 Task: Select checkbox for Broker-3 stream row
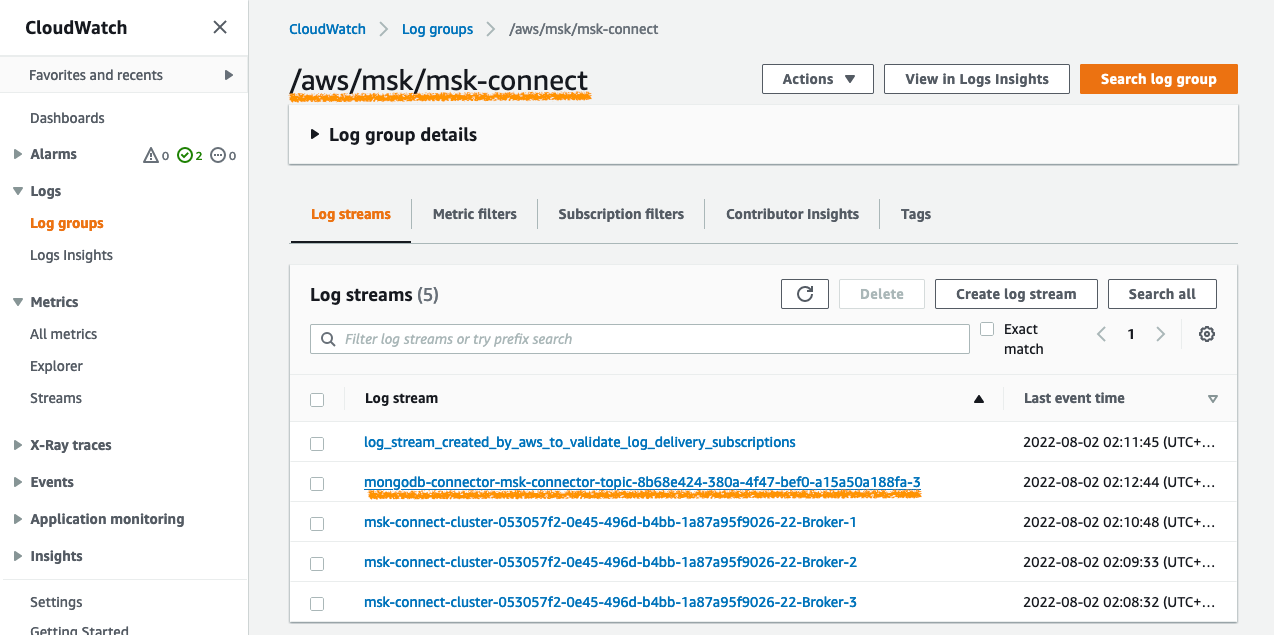coord(317,604)
